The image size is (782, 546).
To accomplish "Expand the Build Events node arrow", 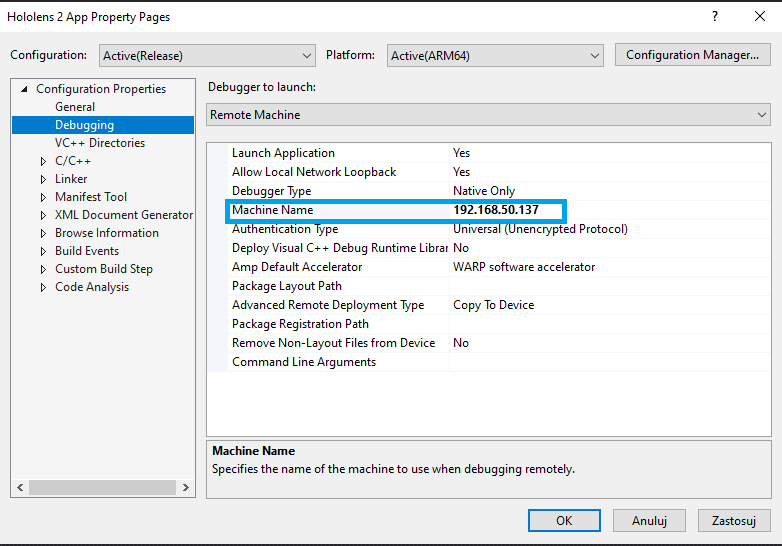I will tap(43, 251).
